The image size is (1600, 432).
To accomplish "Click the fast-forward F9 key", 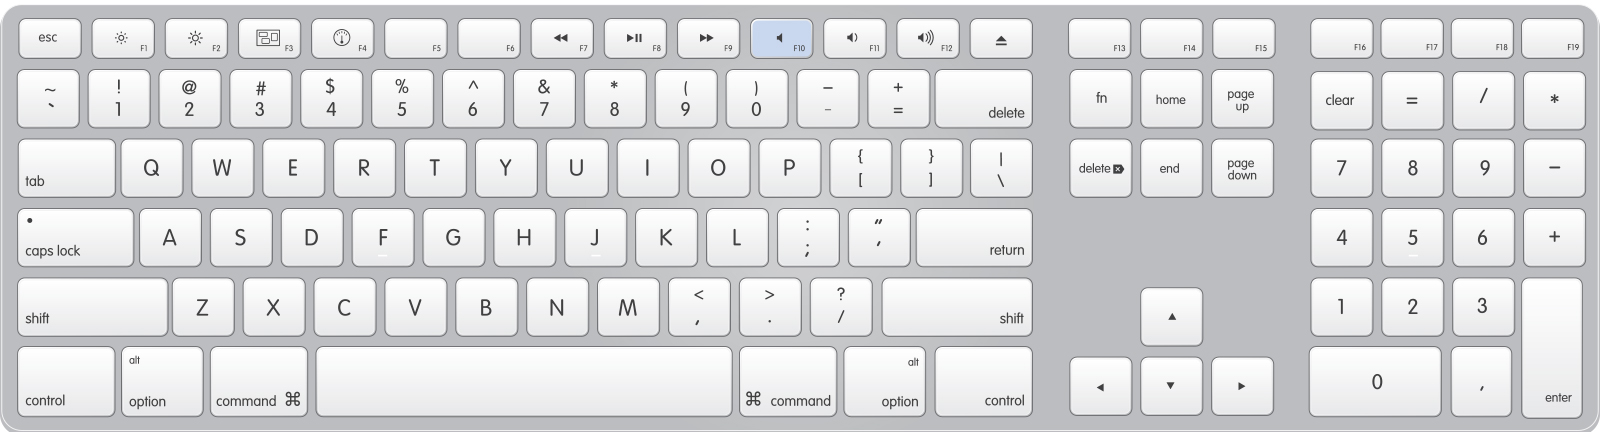I will click(x=708, y=39).
